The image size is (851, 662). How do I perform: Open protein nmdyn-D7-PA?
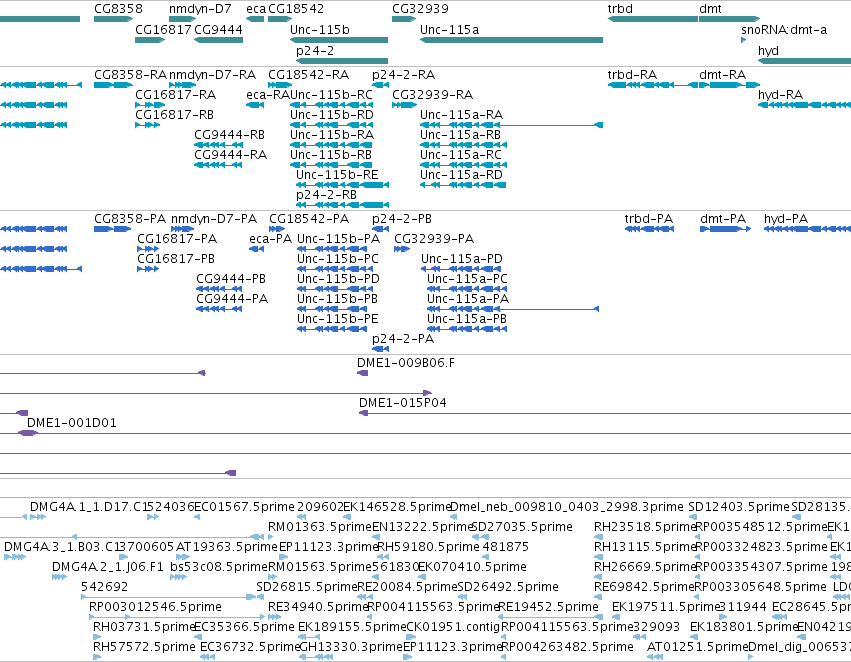tap(214, 219)
